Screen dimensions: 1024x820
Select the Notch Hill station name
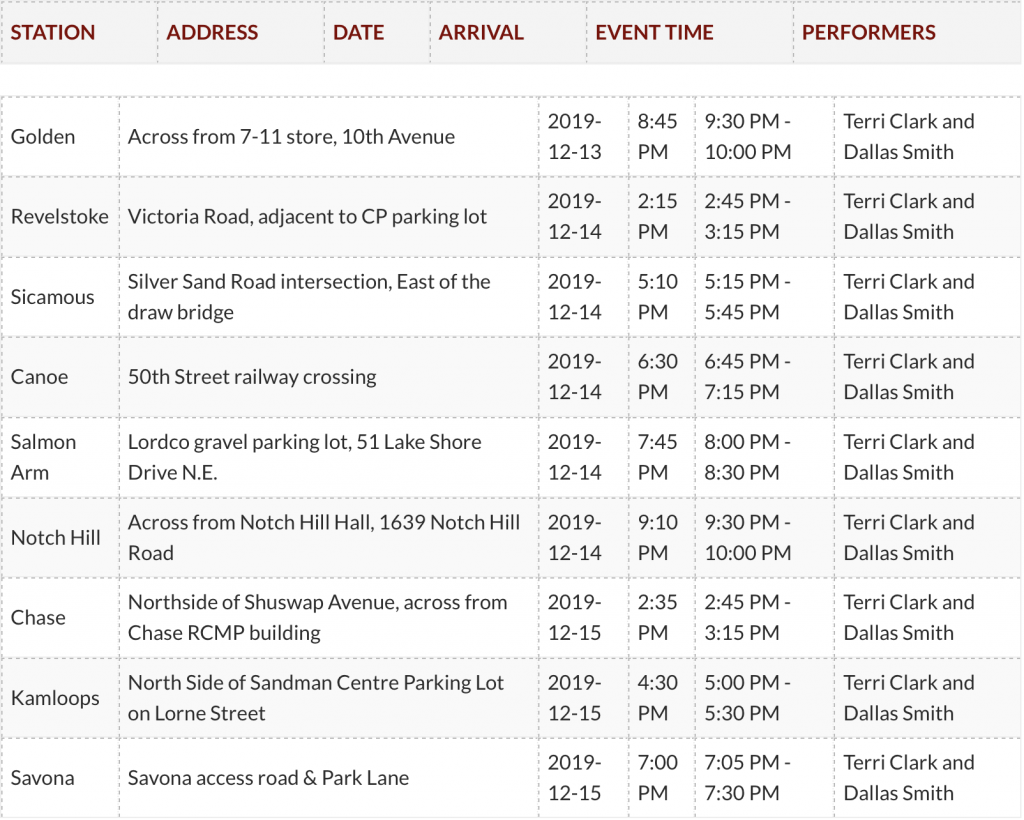[56, 537]
